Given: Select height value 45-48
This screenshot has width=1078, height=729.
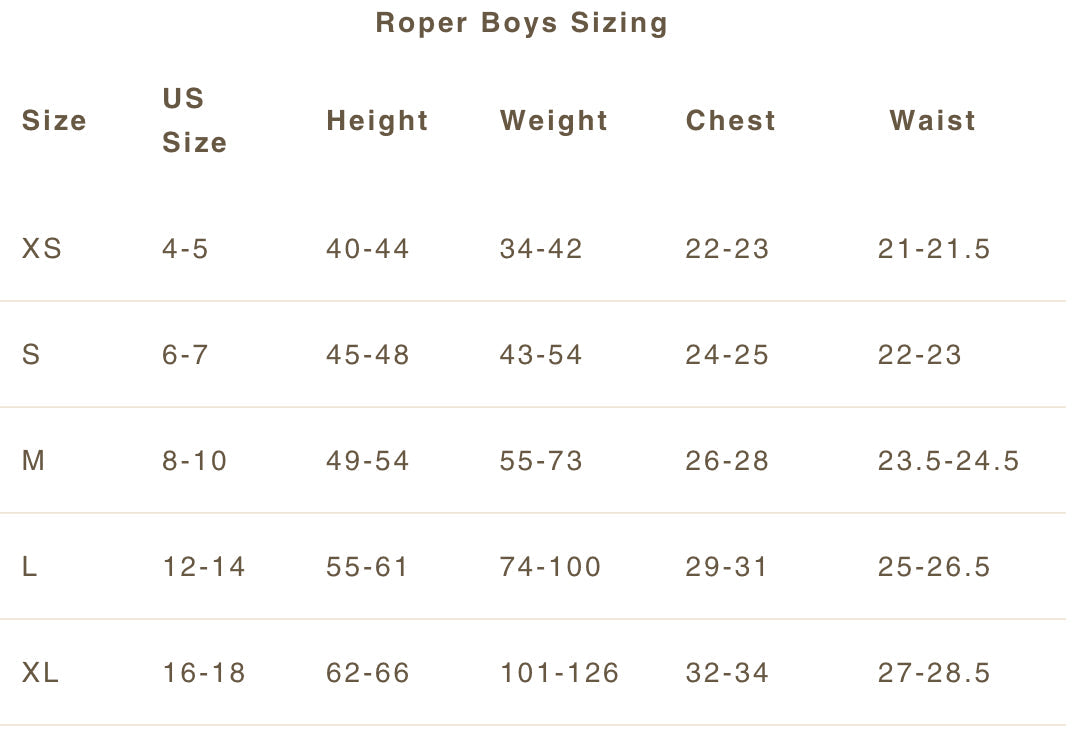Looking at the screenshot, I should click(x=368, y=355).
